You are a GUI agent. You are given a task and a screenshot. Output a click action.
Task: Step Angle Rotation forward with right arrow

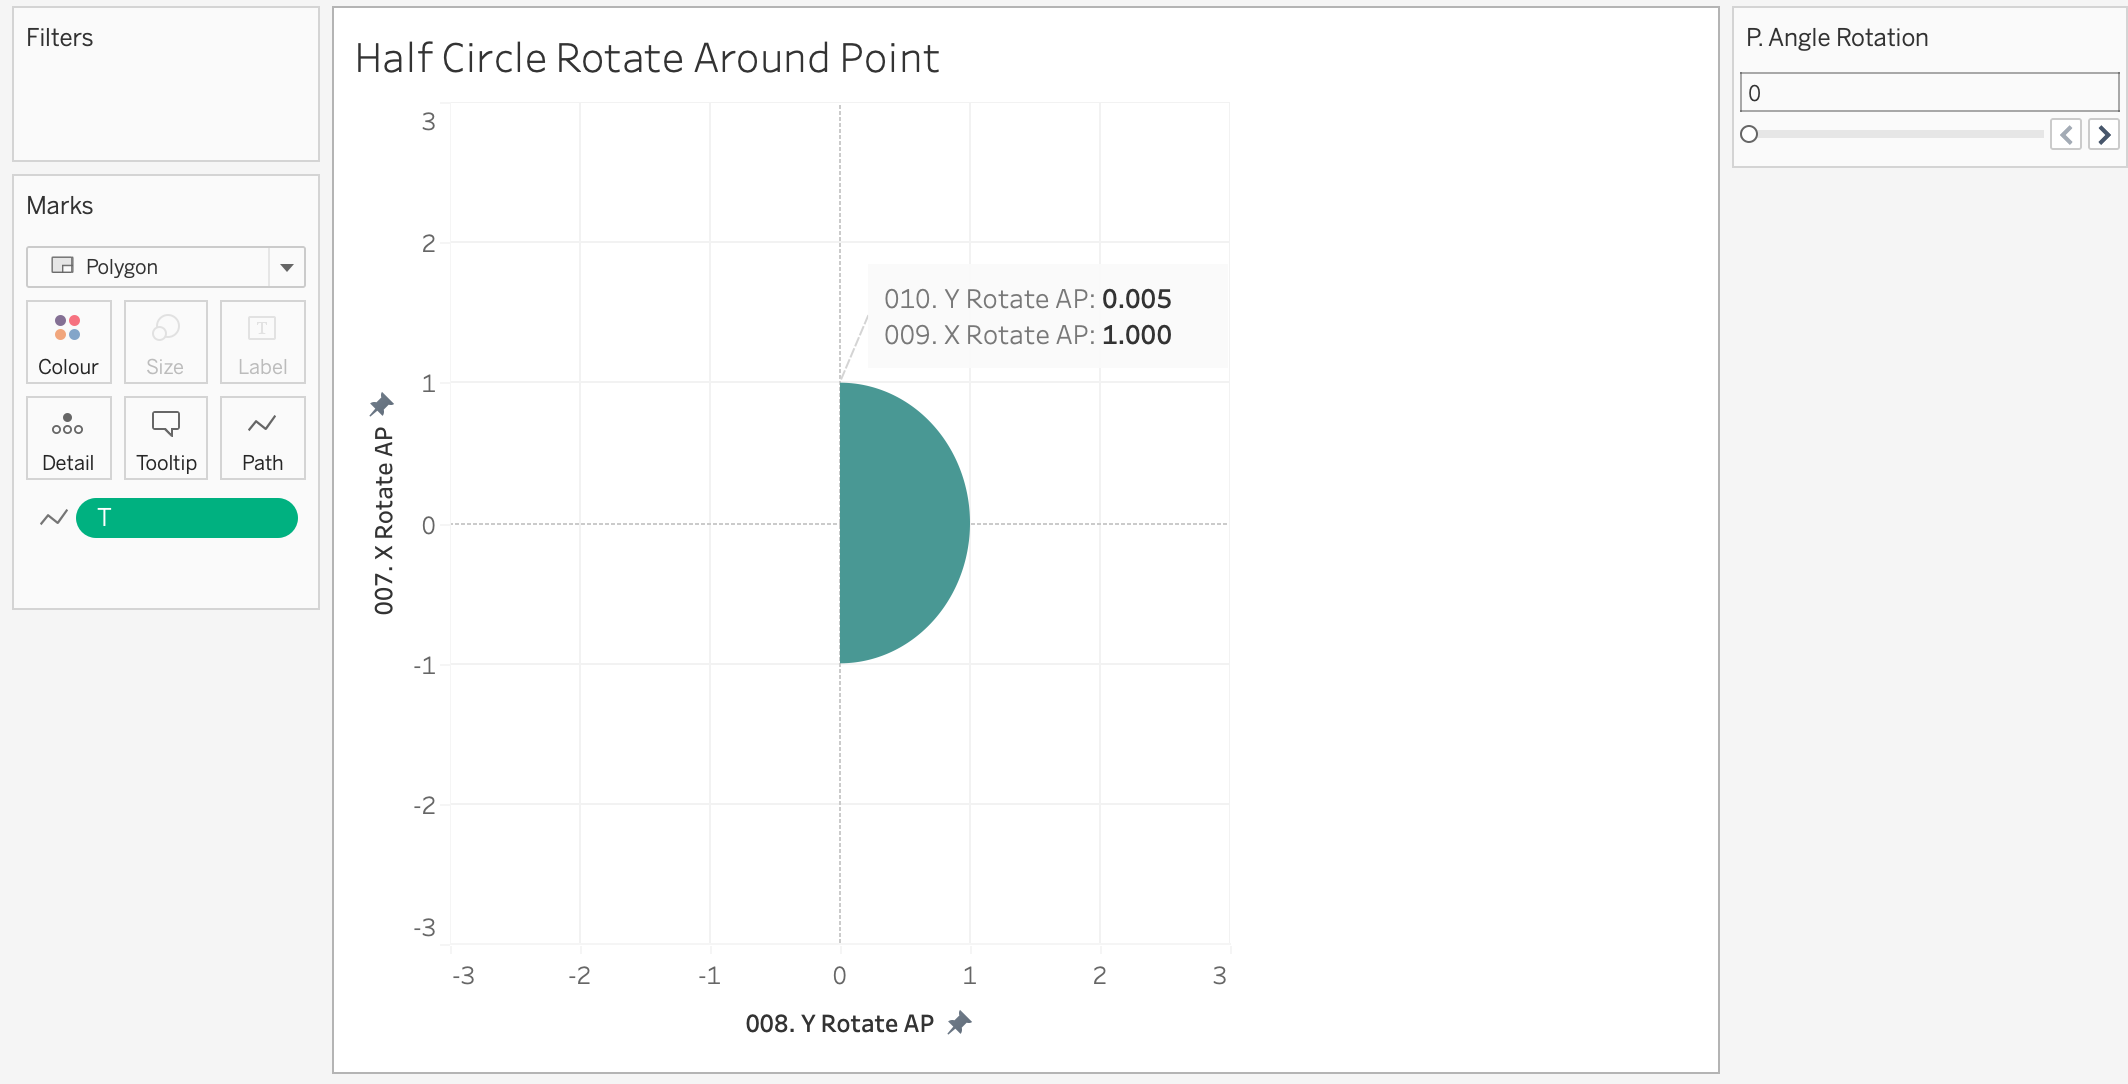2104,134
